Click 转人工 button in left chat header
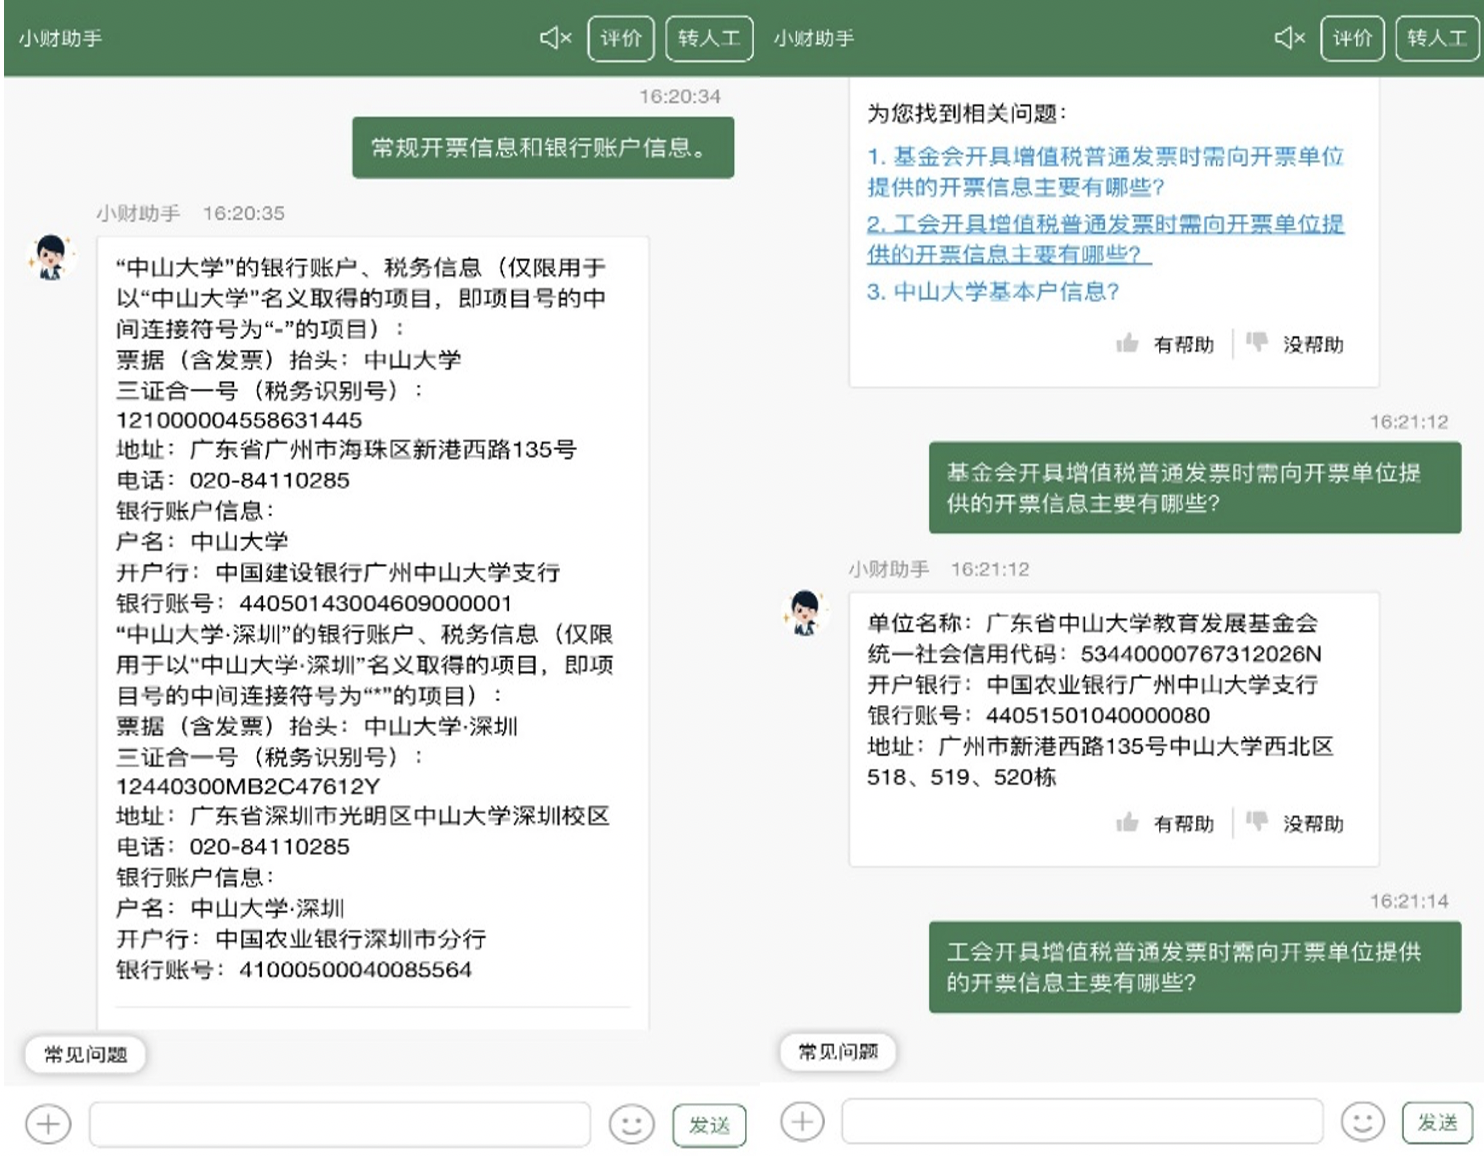 click(x=708, y=39)
